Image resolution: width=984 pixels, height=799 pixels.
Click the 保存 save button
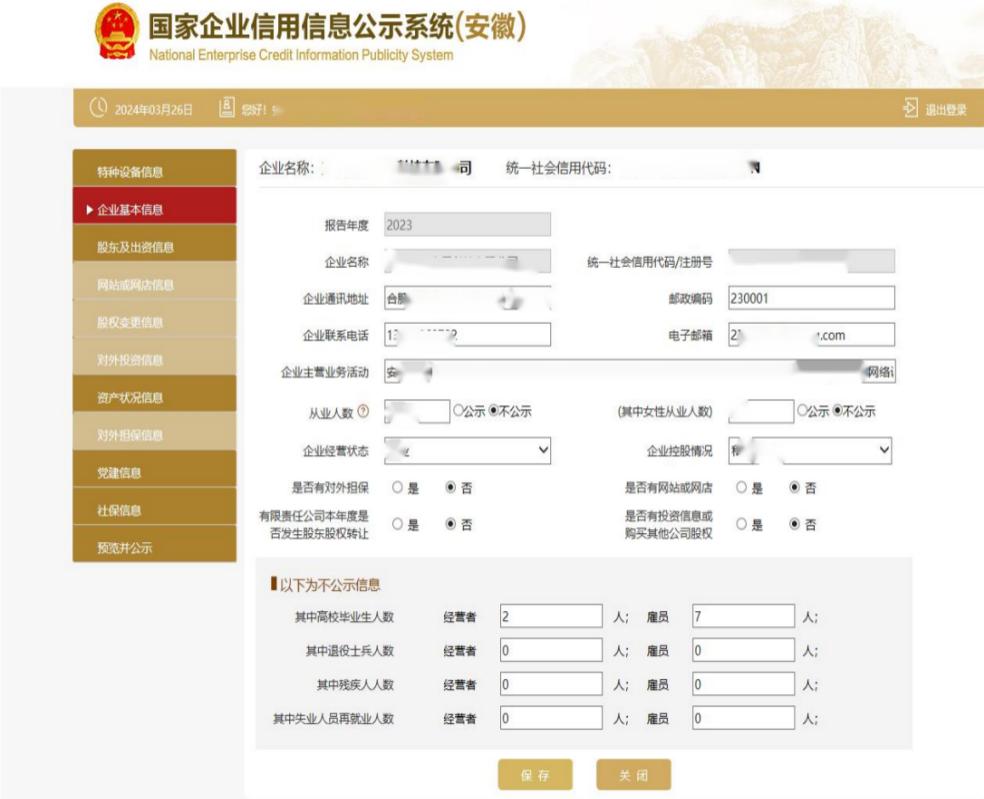tap(535, 774)
